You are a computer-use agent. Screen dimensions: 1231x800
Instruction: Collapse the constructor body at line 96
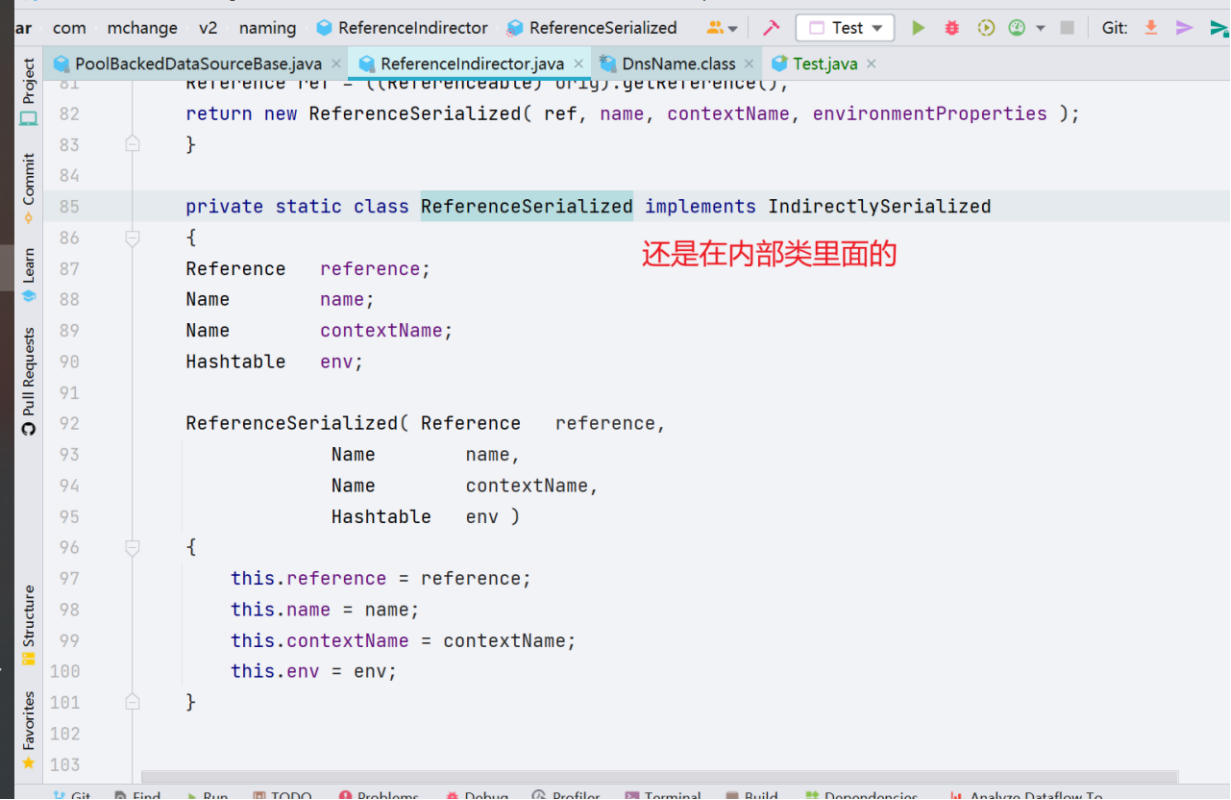pyautogui.click(x=132, y=548)
